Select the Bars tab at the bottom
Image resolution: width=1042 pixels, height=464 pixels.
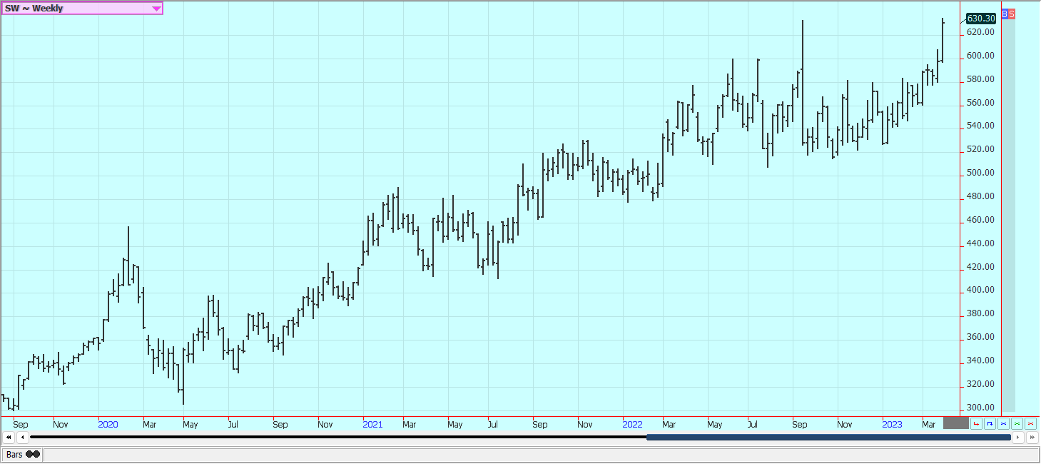click(23, 455)
